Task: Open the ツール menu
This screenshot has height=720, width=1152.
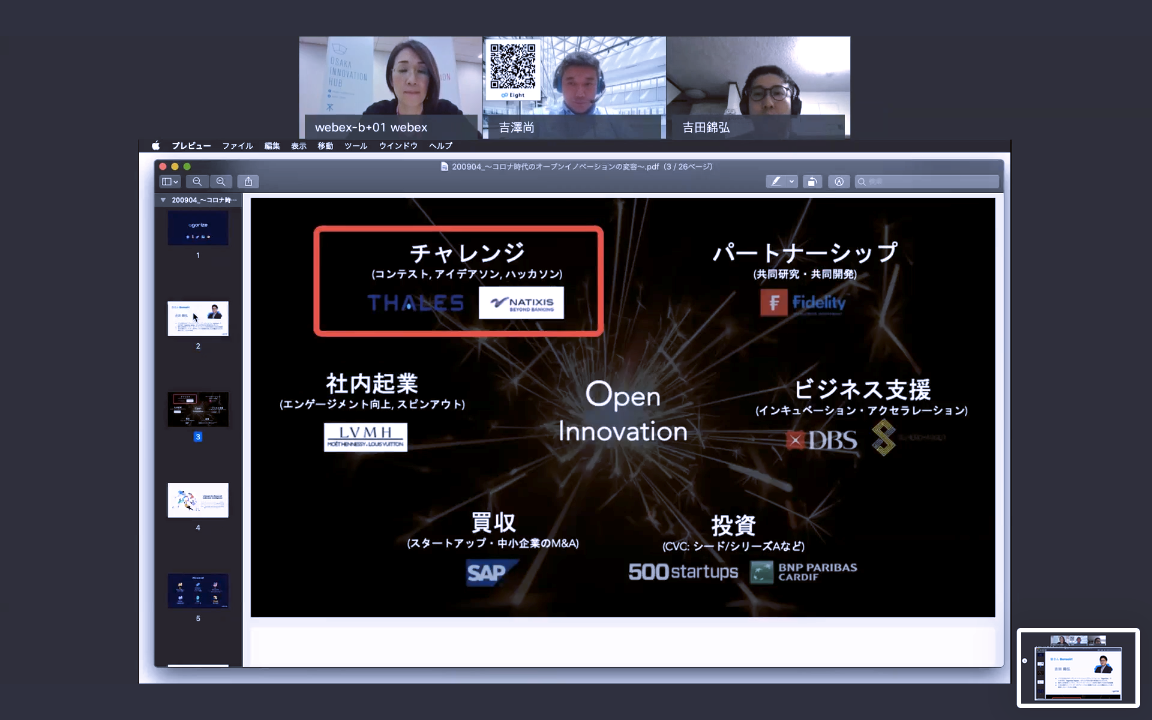Action: click(x=356, y=145)
